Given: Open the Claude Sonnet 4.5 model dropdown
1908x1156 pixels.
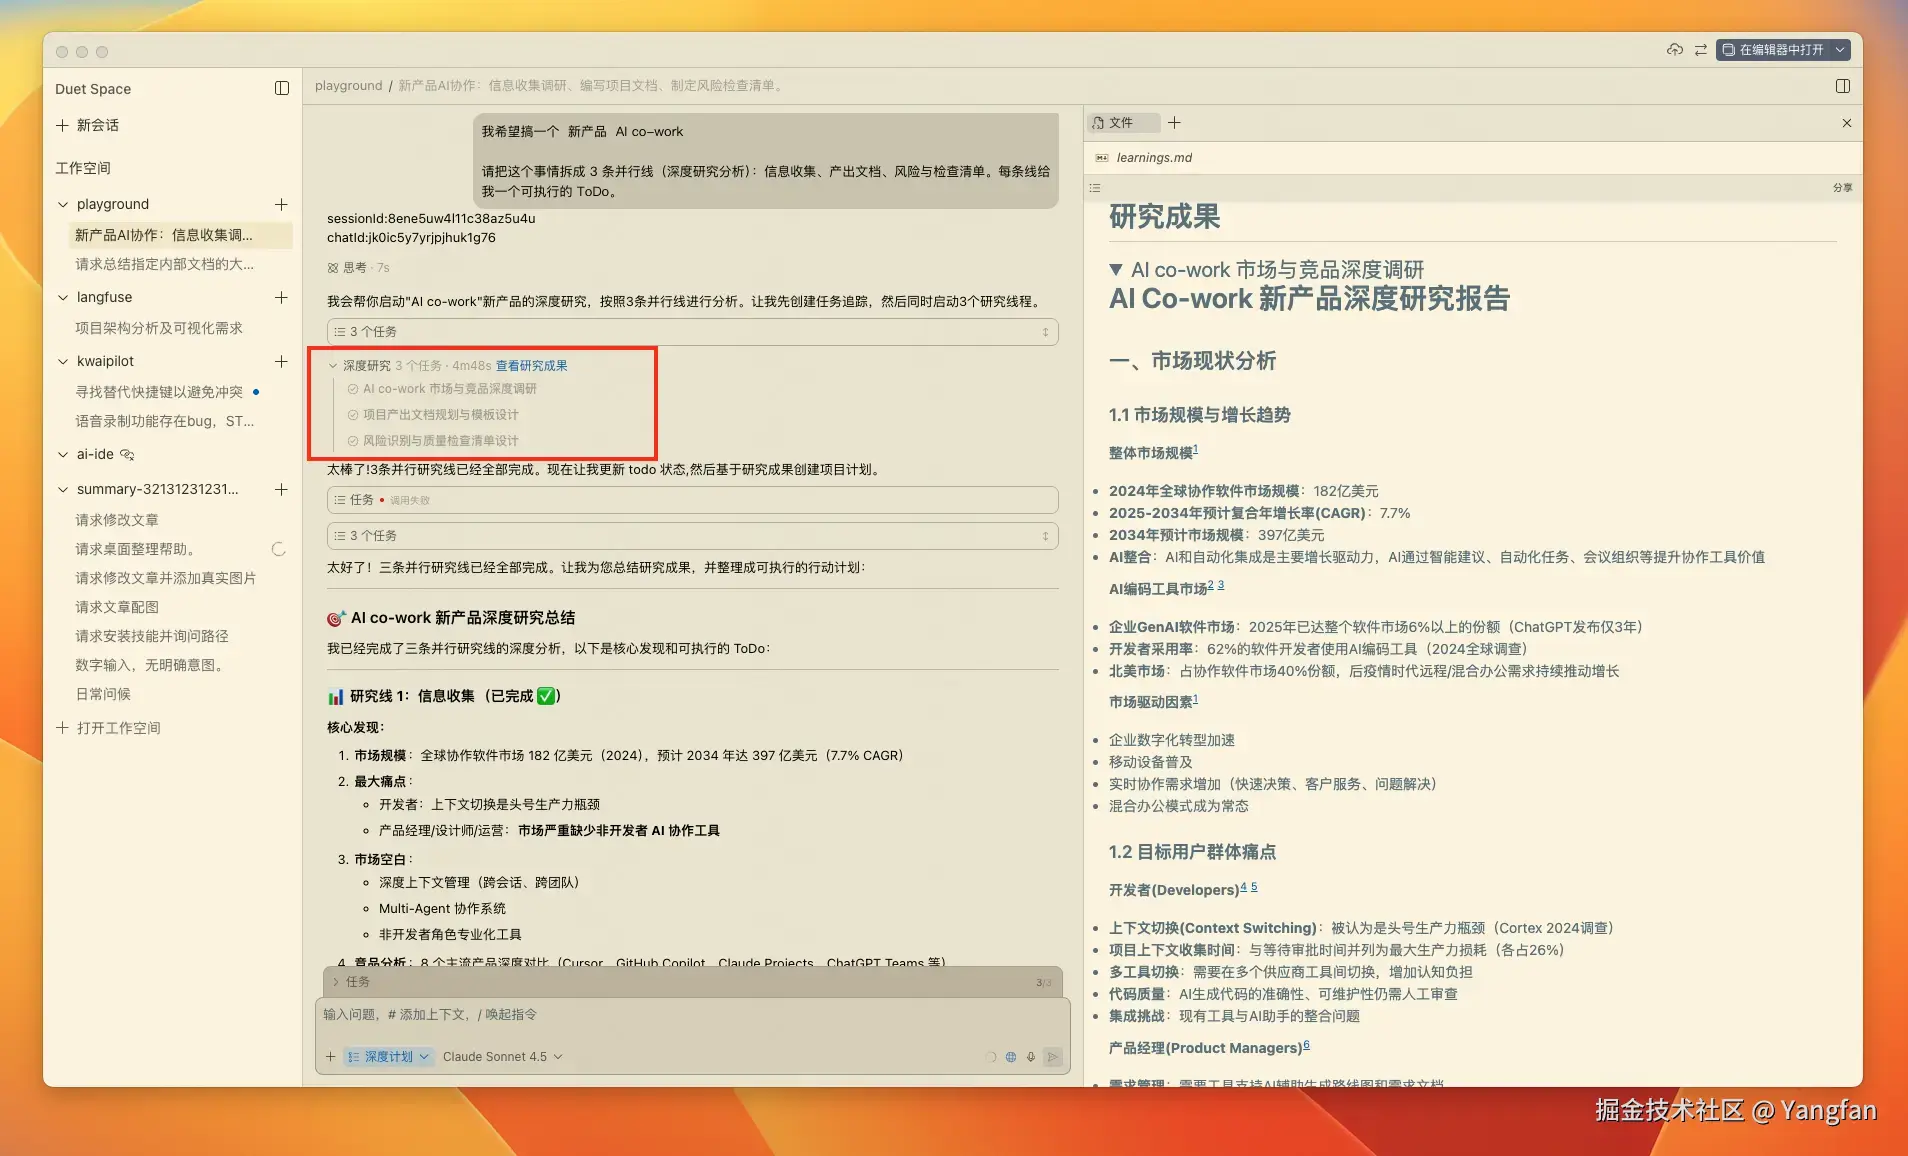Looking at the screenshot, I should tap(502, 1057).
